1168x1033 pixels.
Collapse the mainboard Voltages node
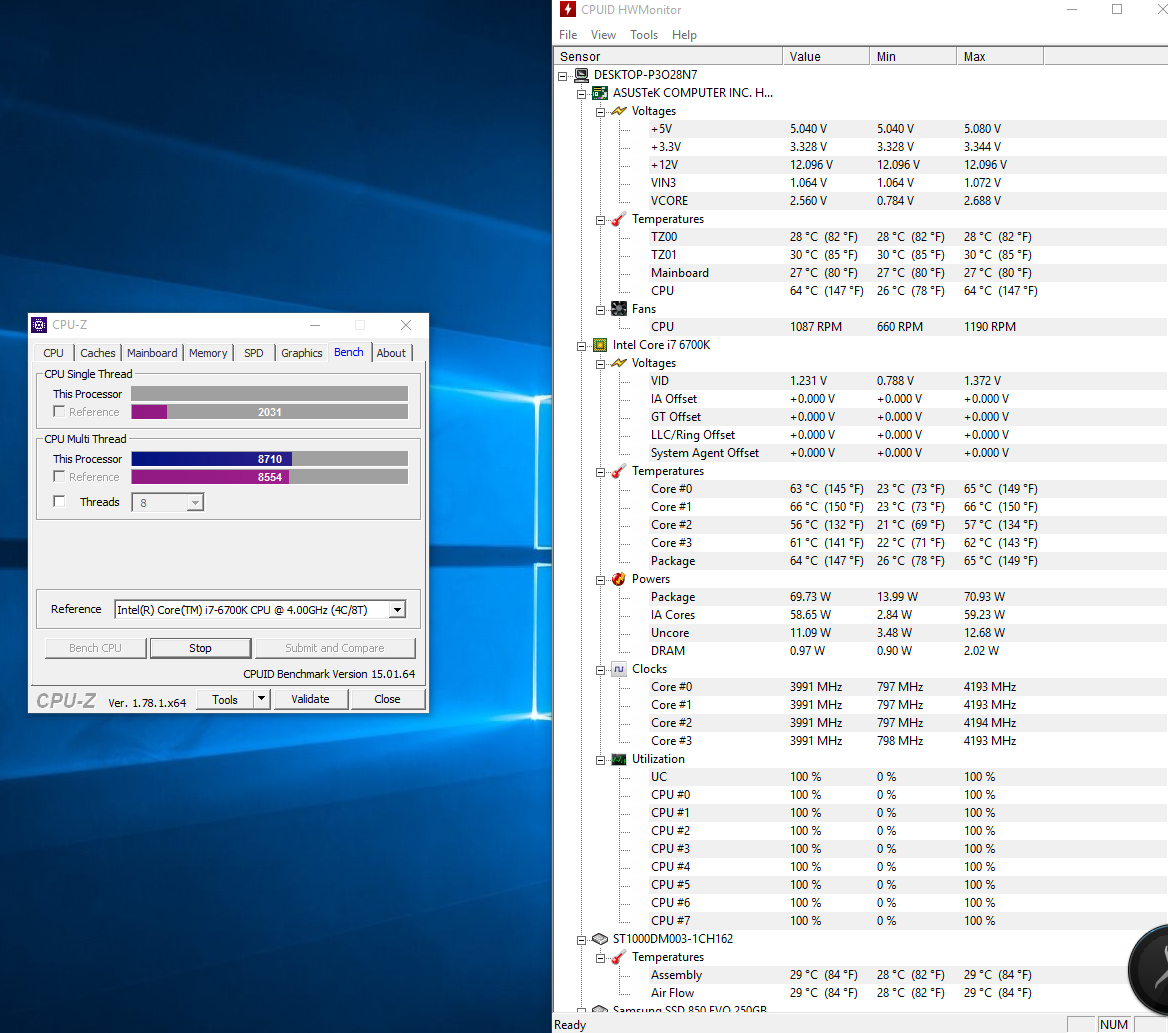point(600,112)
